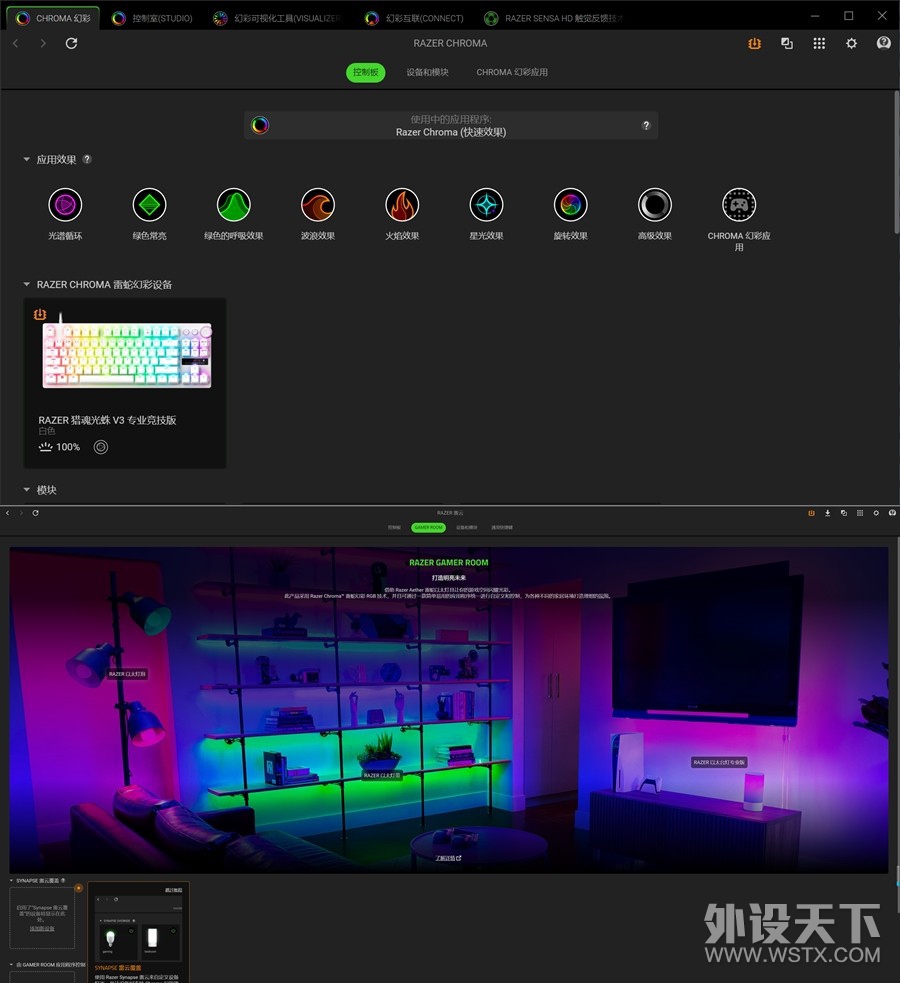This screenshot has width=900, height=983.
Task: Open the RAZER SENSA HD tab
Action: coord(554,18)
